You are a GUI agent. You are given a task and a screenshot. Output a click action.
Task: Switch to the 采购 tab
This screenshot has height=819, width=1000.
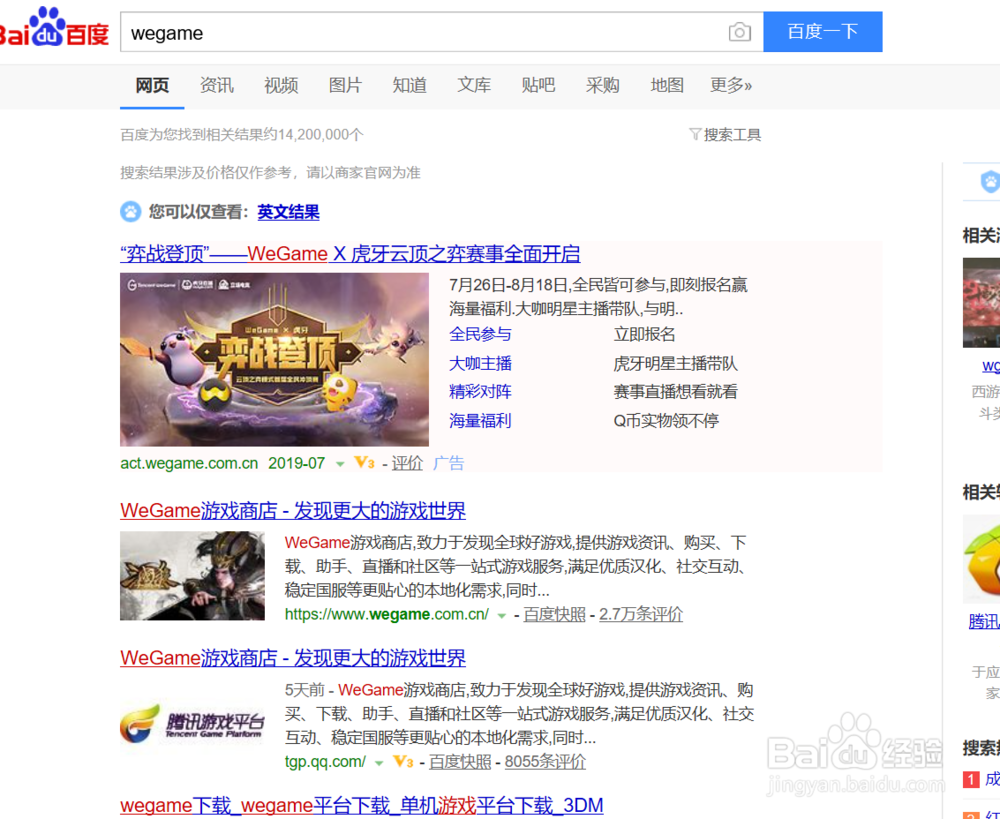603,85
